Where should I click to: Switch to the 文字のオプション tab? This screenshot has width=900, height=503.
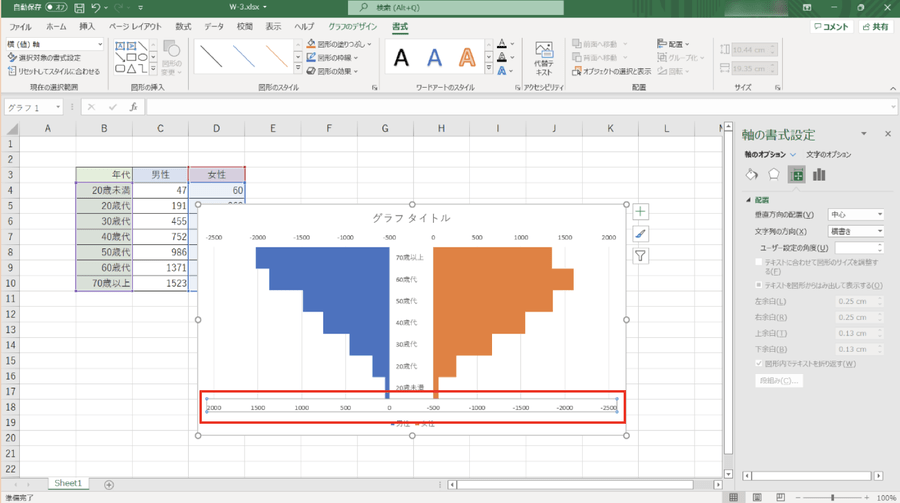click(828, 155)
